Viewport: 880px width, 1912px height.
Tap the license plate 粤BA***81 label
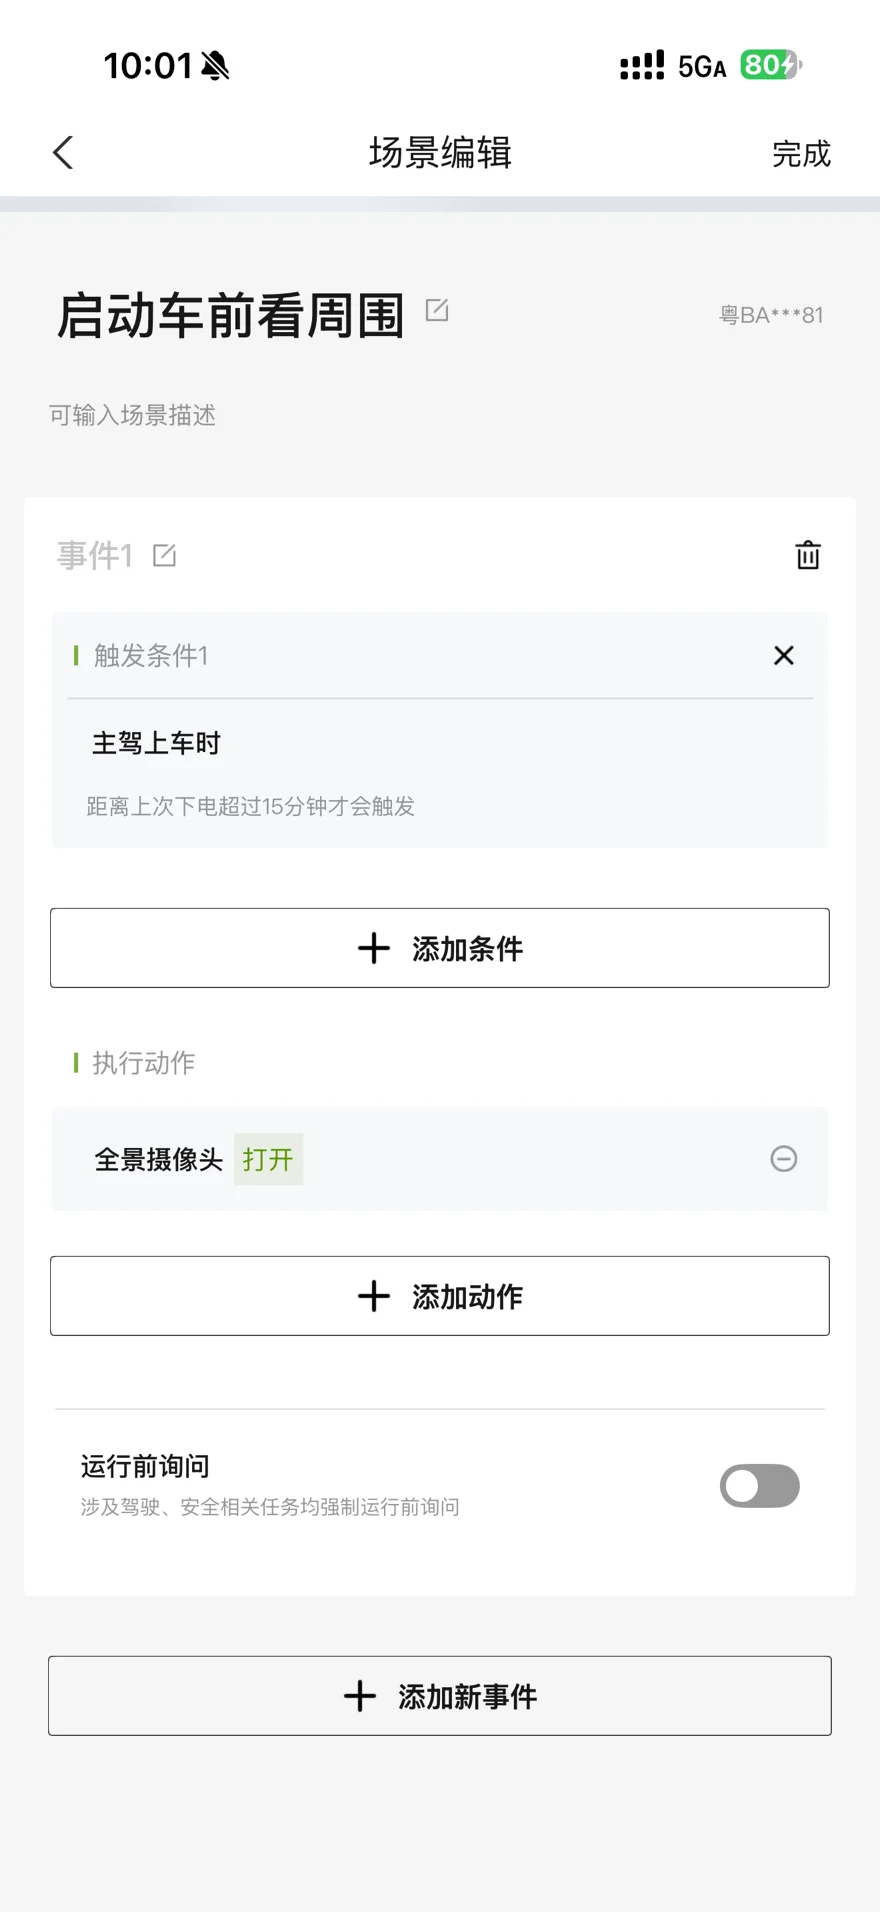click(771, 316)
